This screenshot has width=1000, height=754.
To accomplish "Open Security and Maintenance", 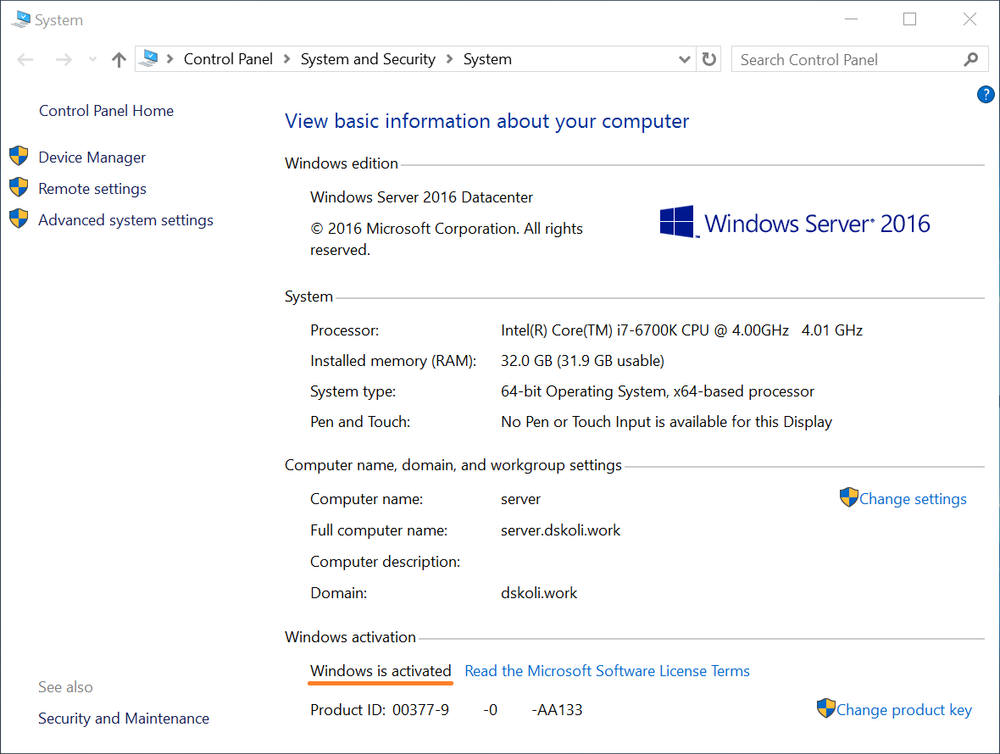I will pos(123,718).
